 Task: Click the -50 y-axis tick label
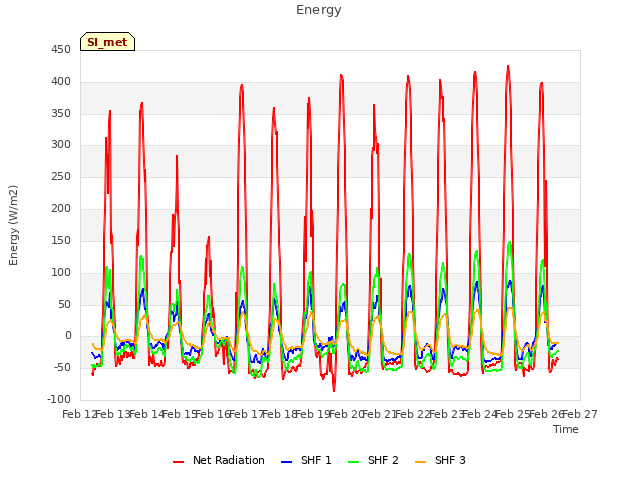[61, 367]
